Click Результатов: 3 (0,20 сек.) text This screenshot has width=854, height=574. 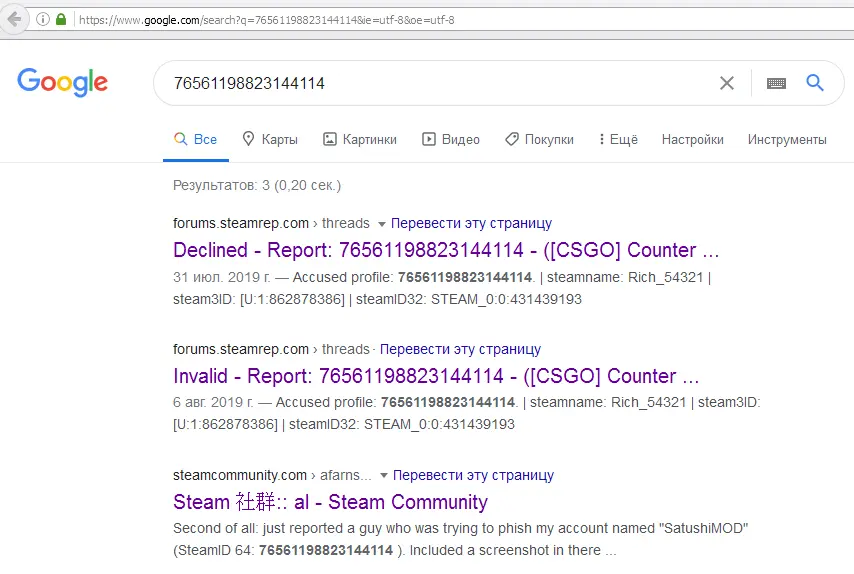coord(257,185)
